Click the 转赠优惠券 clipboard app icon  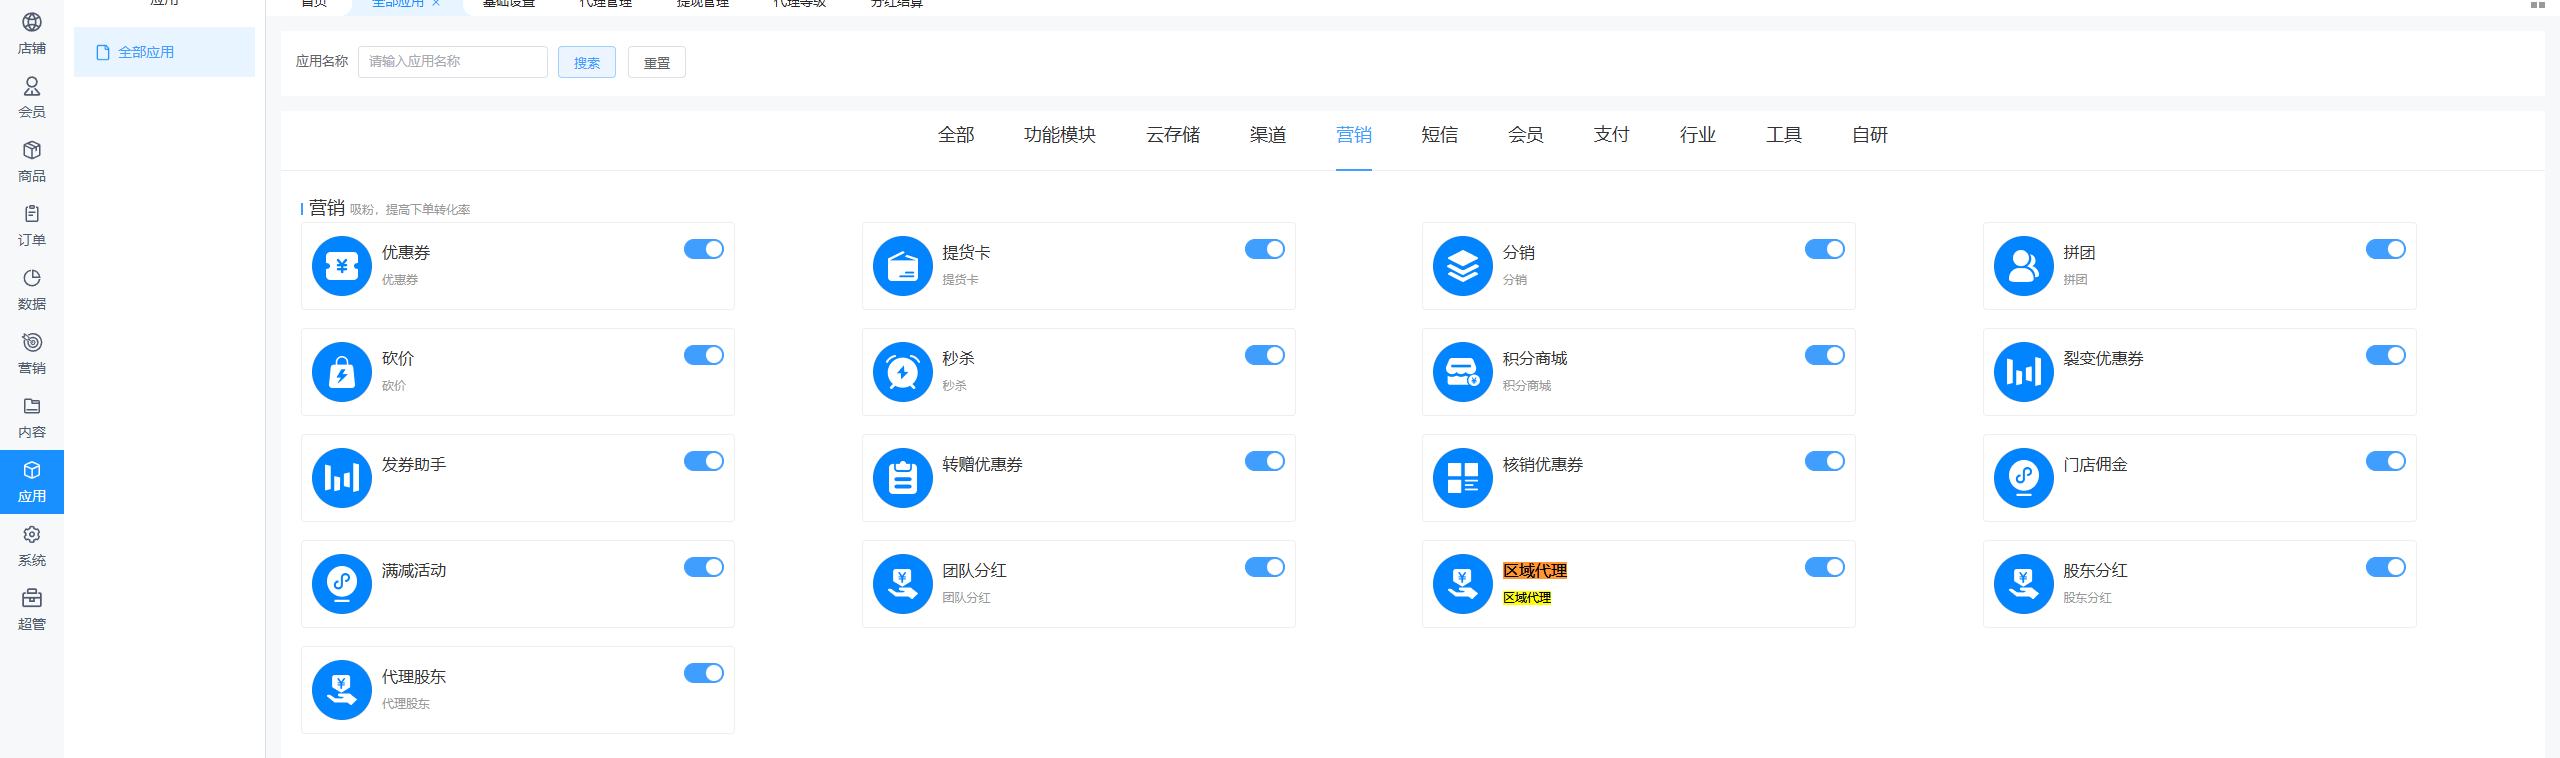(x=903, y=478)
